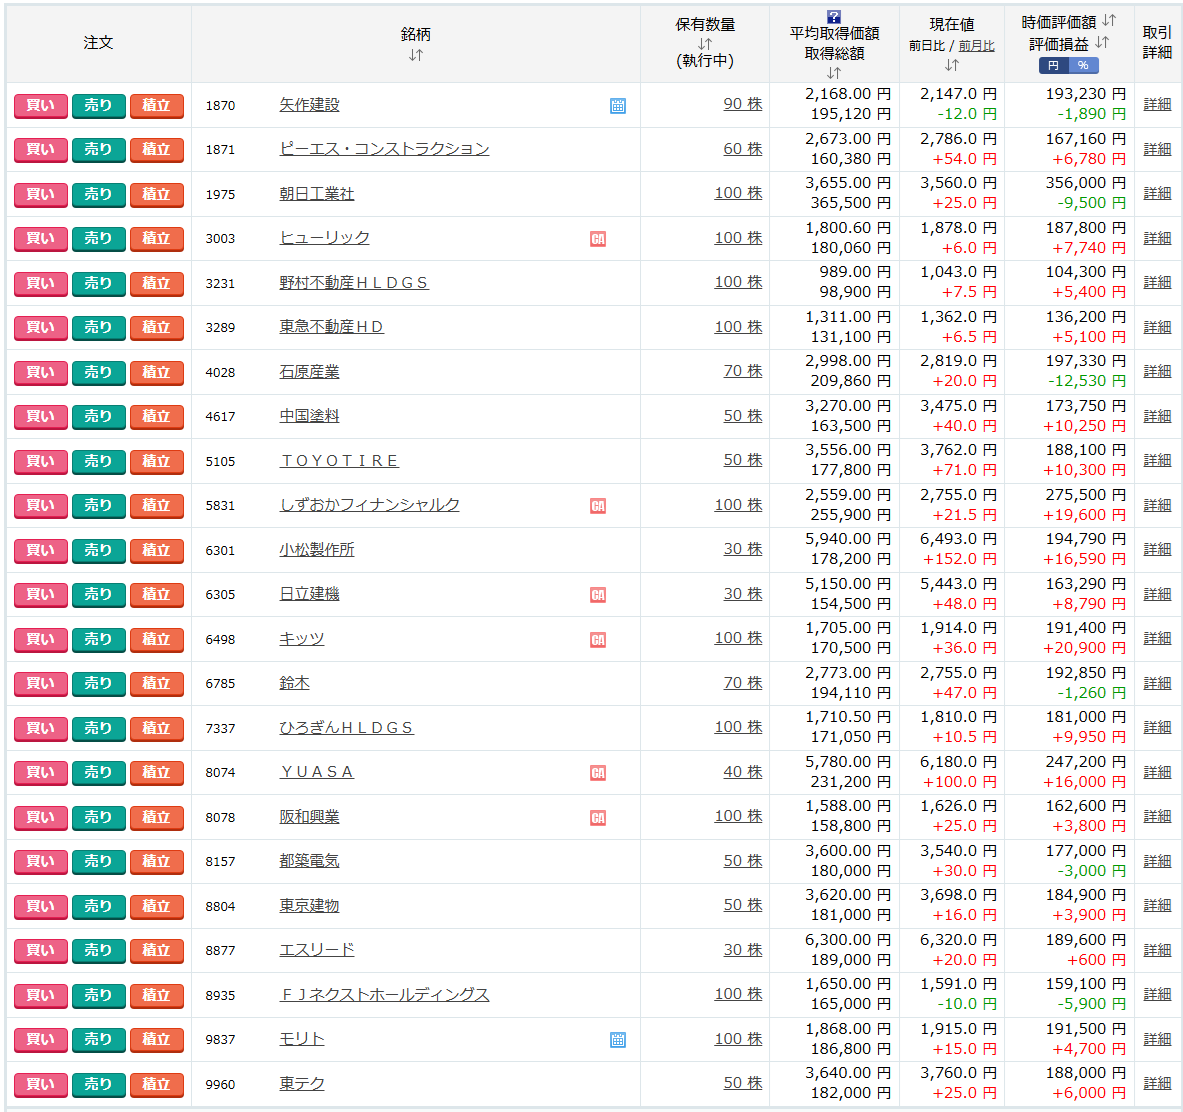Image resolution: width=1183 pixels, height=1112 pixels.
Task: Switch price change to 前月比
Action: (976, 46)
